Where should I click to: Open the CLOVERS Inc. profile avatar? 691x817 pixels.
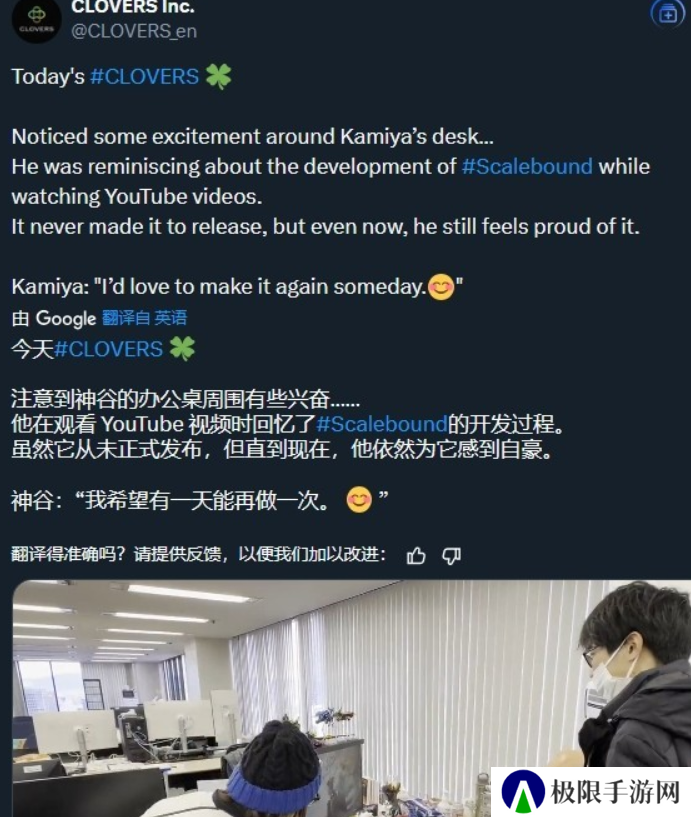point(36,20)
